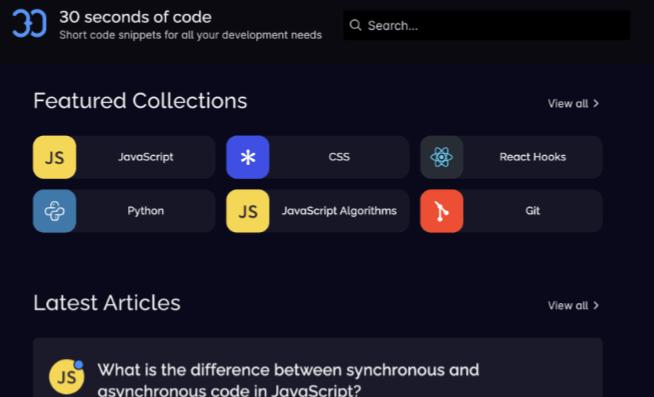Click the round JS icon on the article card
The width and height of the screenshot is (654, 397).
click(x=66, y=377)
